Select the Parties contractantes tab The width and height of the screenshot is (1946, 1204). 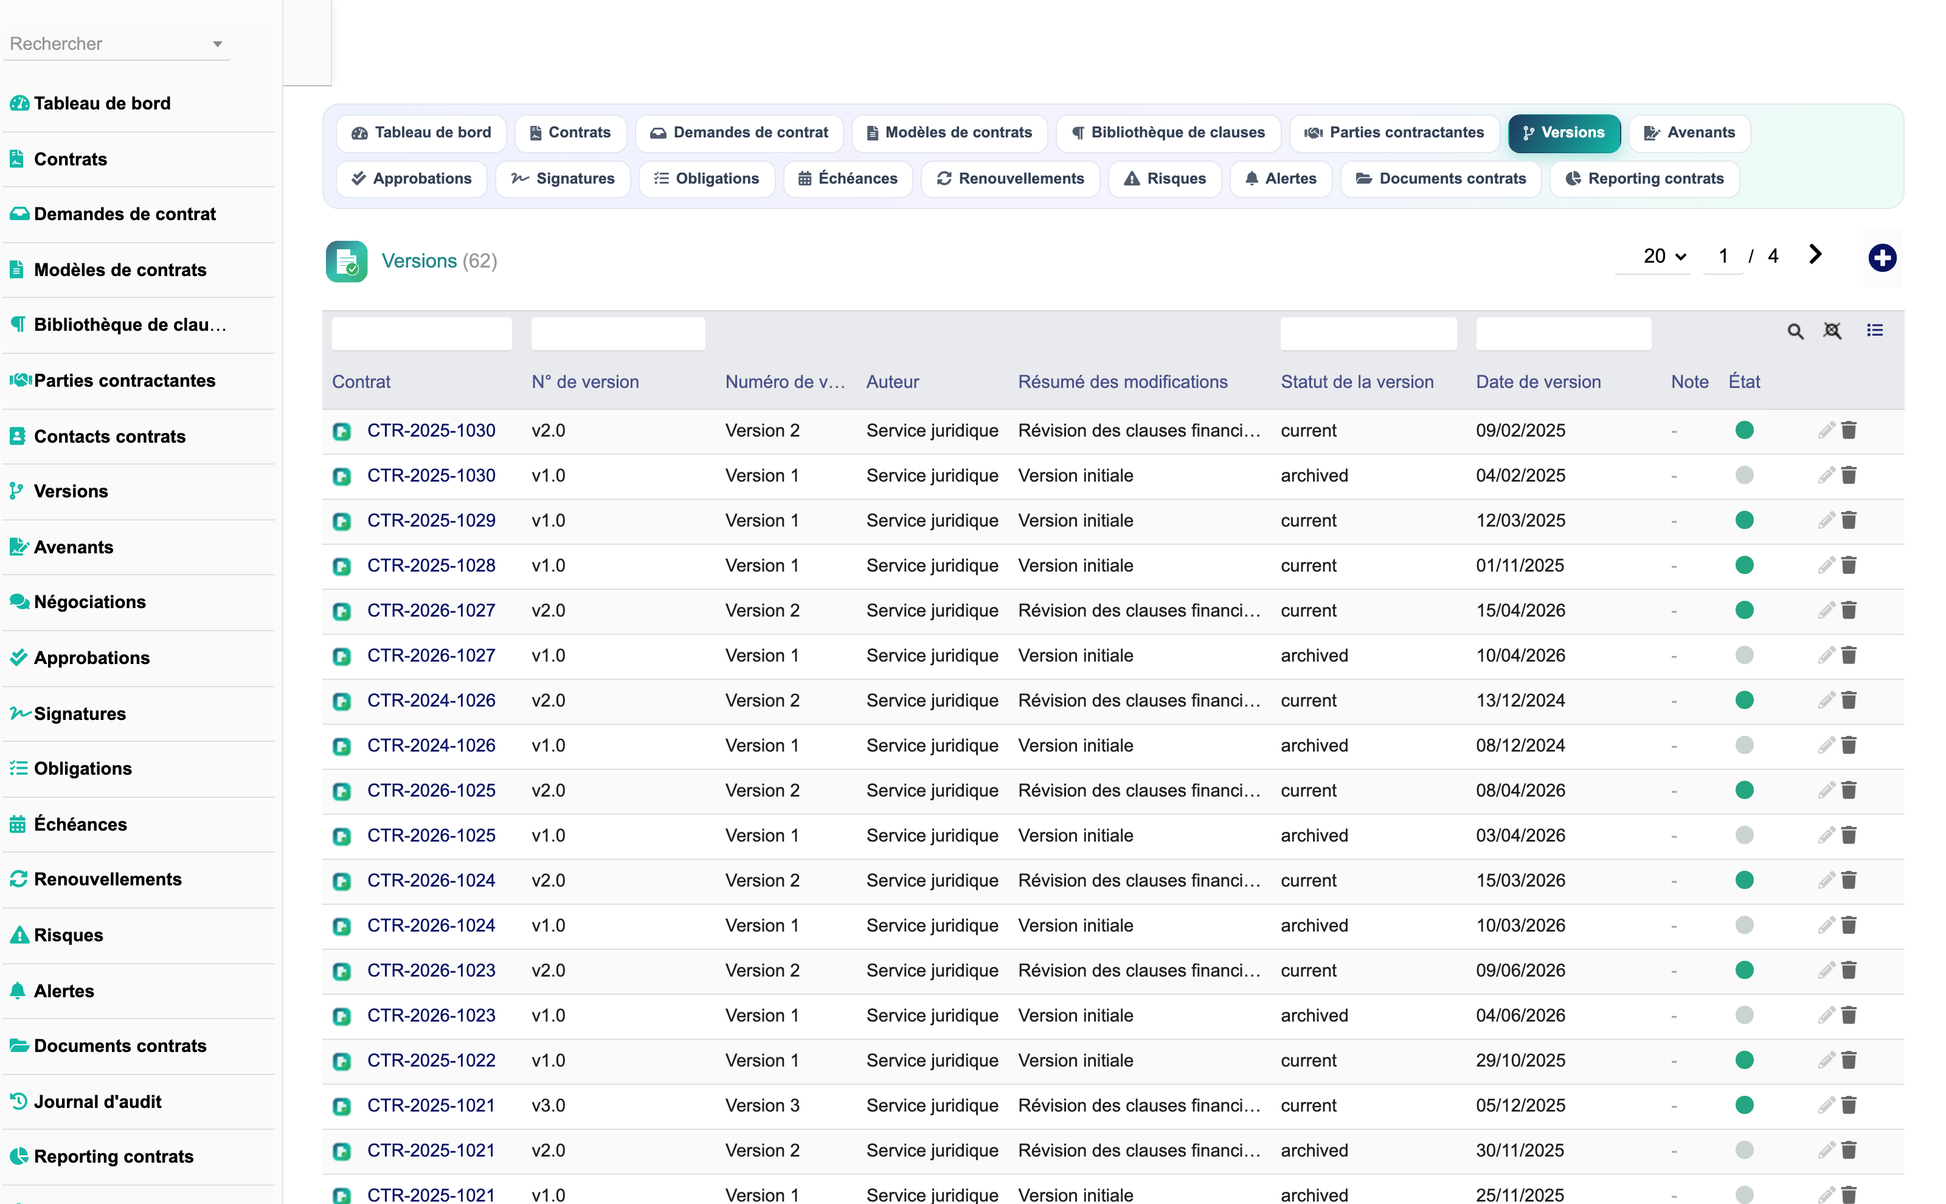[1394, 132]
